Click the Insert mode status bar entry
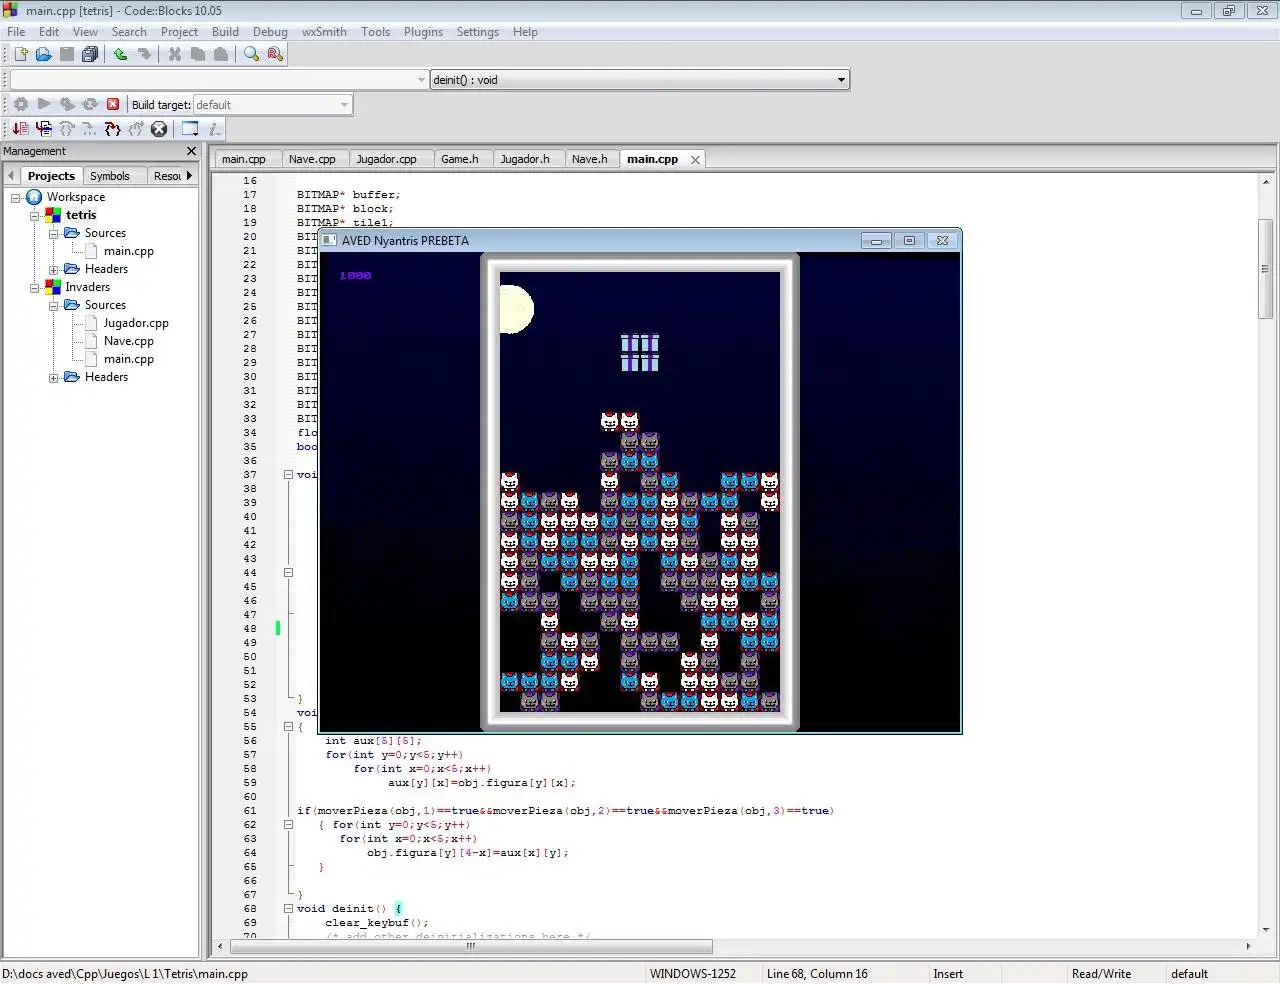Viewport: 1280px width, 984px height. coord(948,974)
